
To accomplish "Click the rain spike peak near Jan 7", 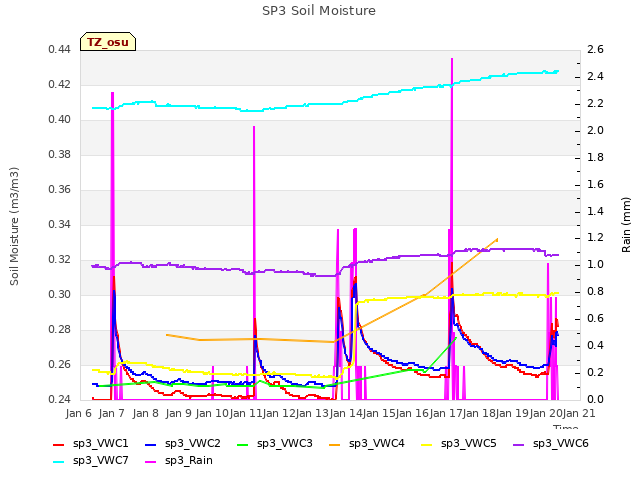I will point(112,93).
